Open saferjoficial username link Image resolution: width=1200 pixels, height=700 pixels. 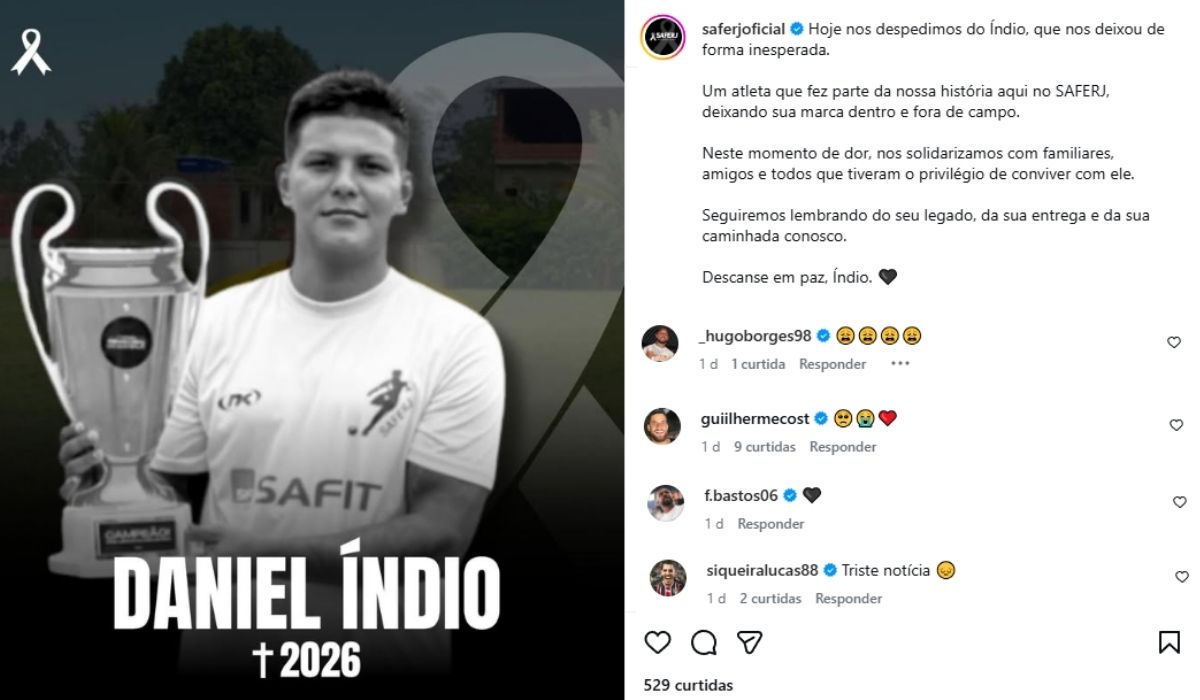click(744, 29)
